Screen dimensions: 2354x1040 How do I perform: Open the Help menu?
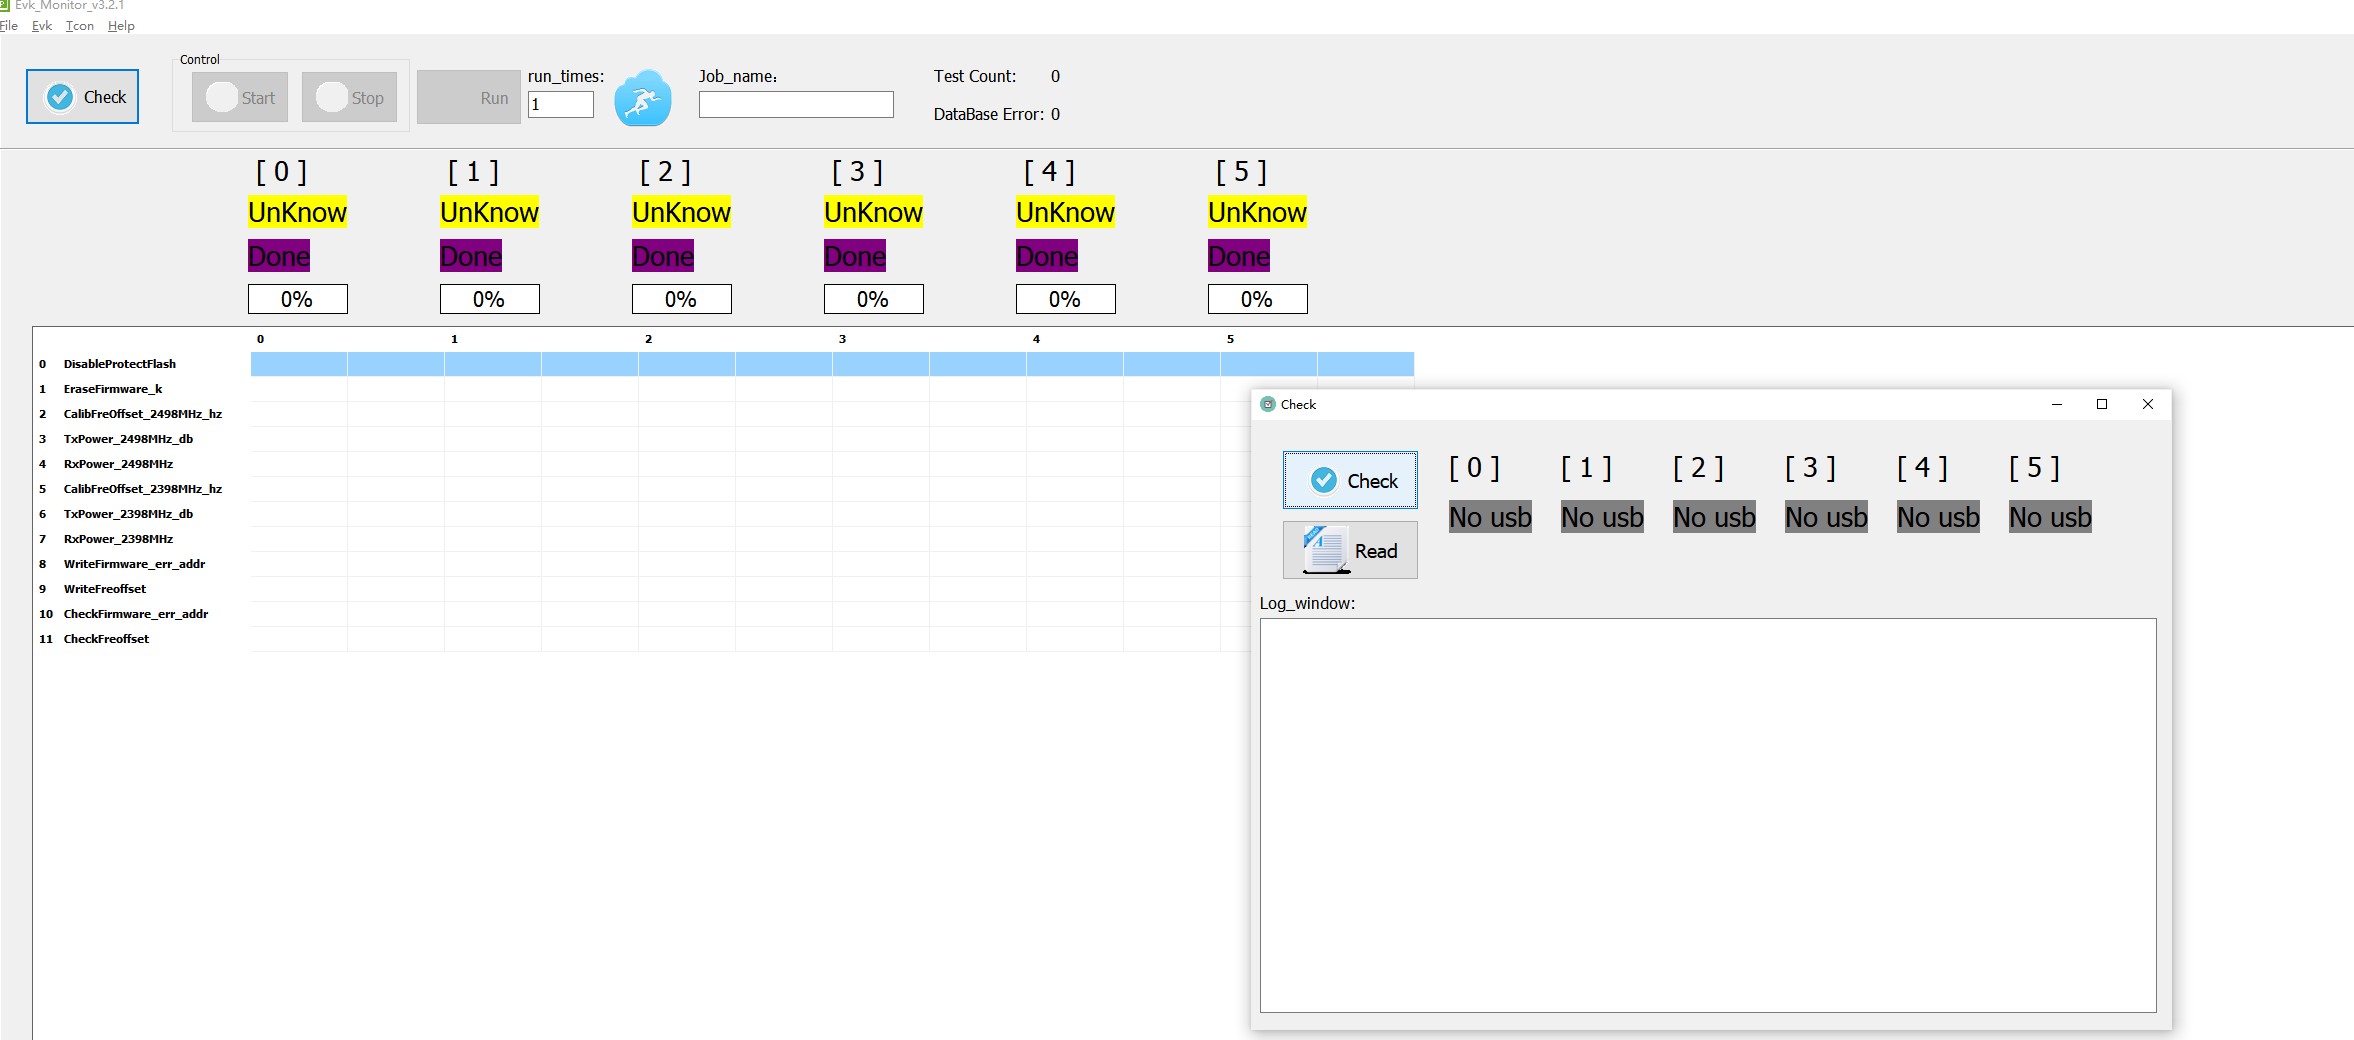pos(121,26)
